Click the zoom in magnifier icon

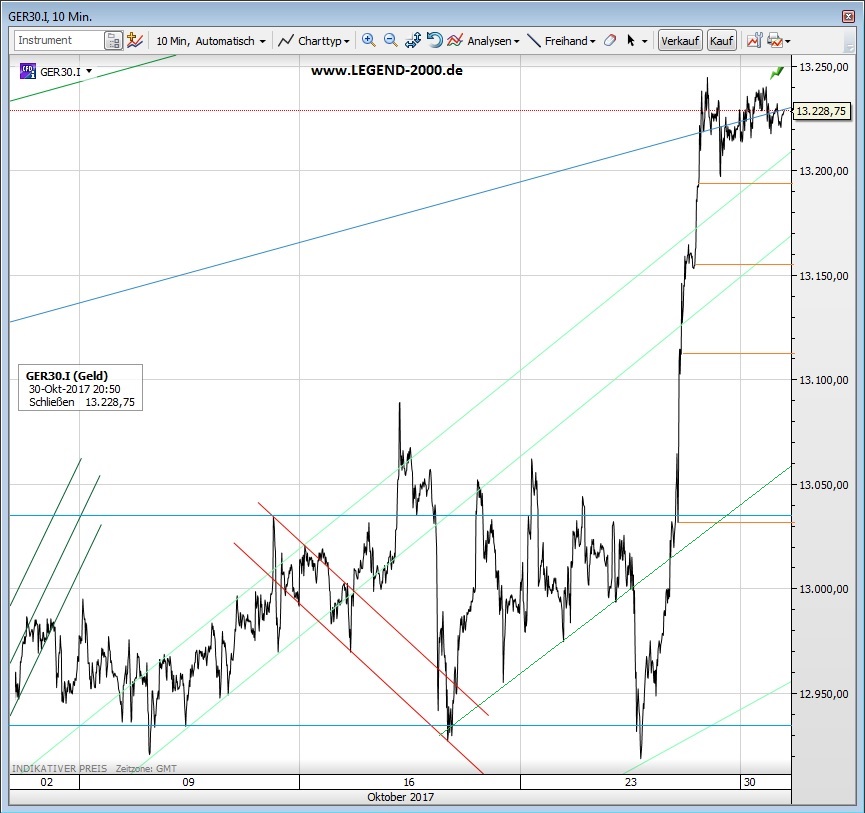tap(368, 41)
